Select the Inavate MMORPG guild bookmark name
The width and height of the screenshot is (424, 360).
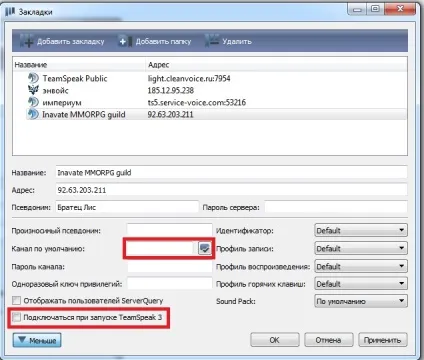[x=84, y=114]
